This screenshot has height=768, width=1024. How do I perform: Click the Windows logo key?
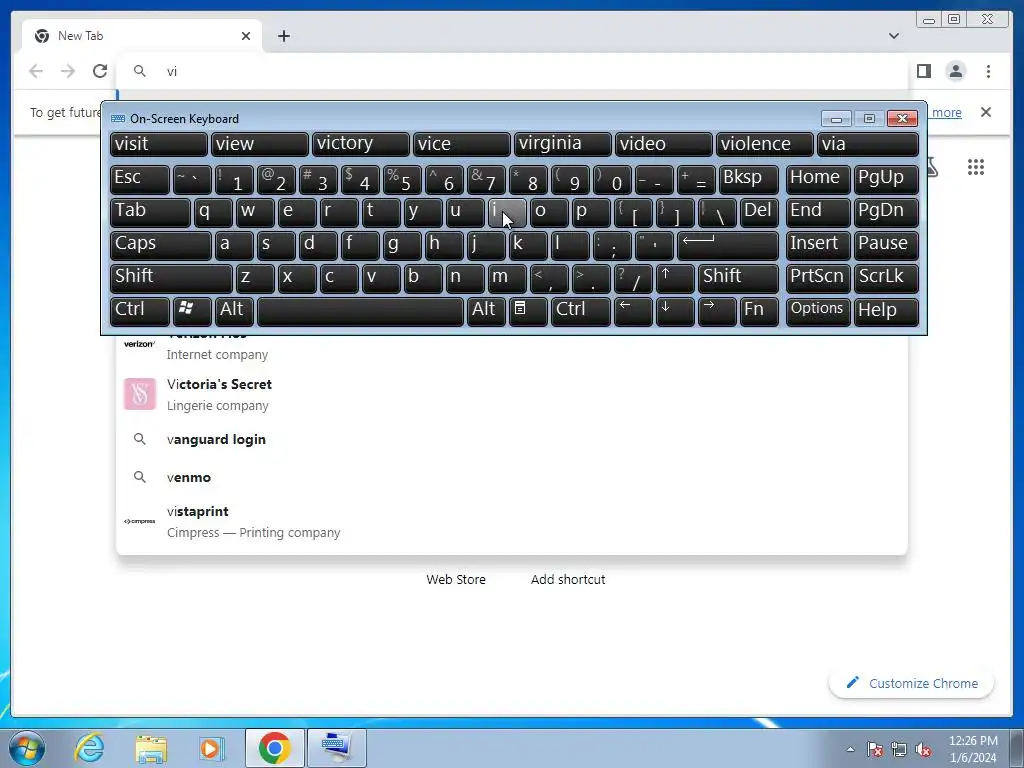(192, 312)
